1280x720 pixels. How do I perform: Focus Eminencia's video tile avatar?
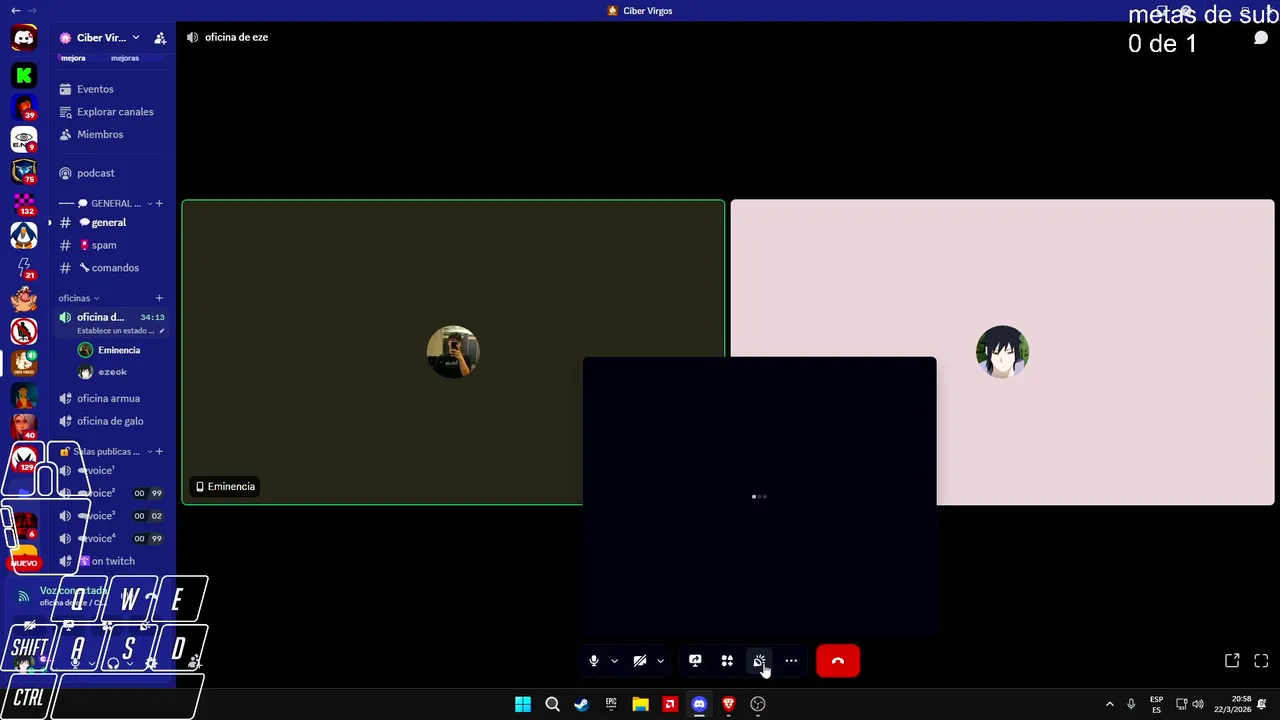point(453,351)
